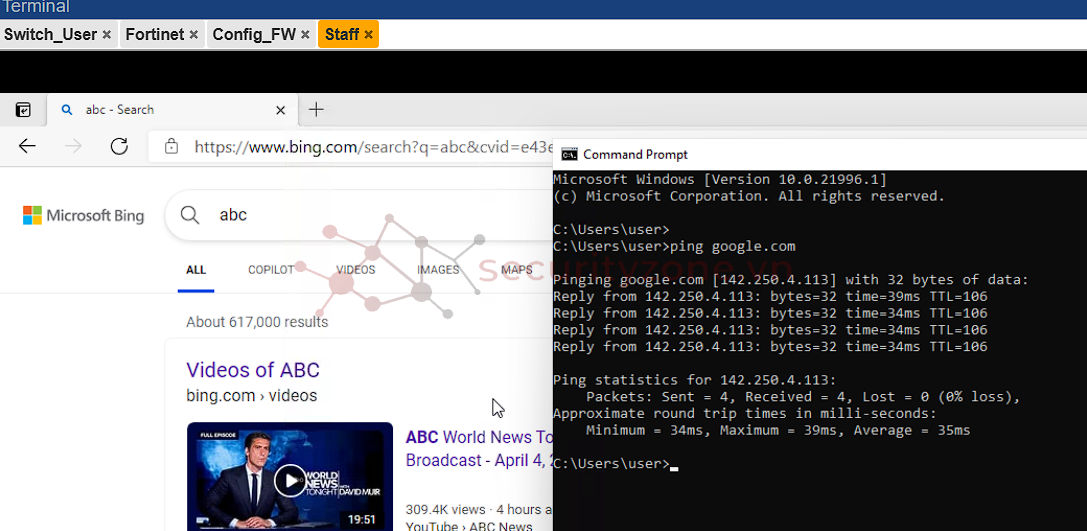Click the Microsoft Windows version line
The width and height of the screenshot is (1087, 531).
pyautogui.click(x=720, y=180)
